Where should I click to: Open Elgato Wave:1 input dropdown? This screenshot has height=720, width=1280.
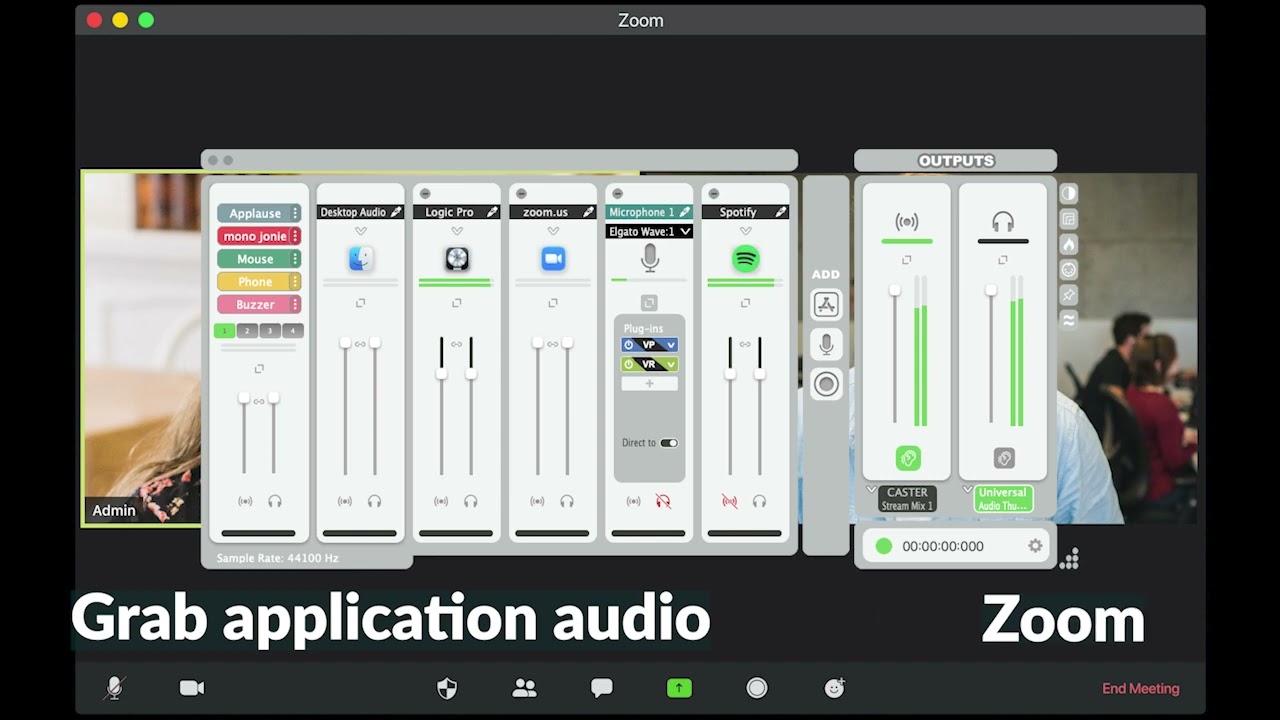pyautogui.click(x=649, y=231)
